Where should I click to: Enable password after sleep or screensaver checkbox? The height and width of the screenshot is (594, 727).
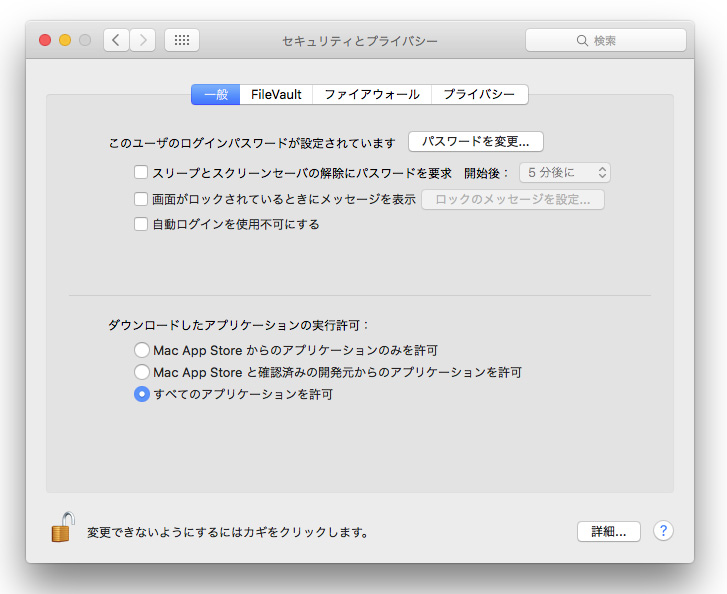tap(140, 172)
